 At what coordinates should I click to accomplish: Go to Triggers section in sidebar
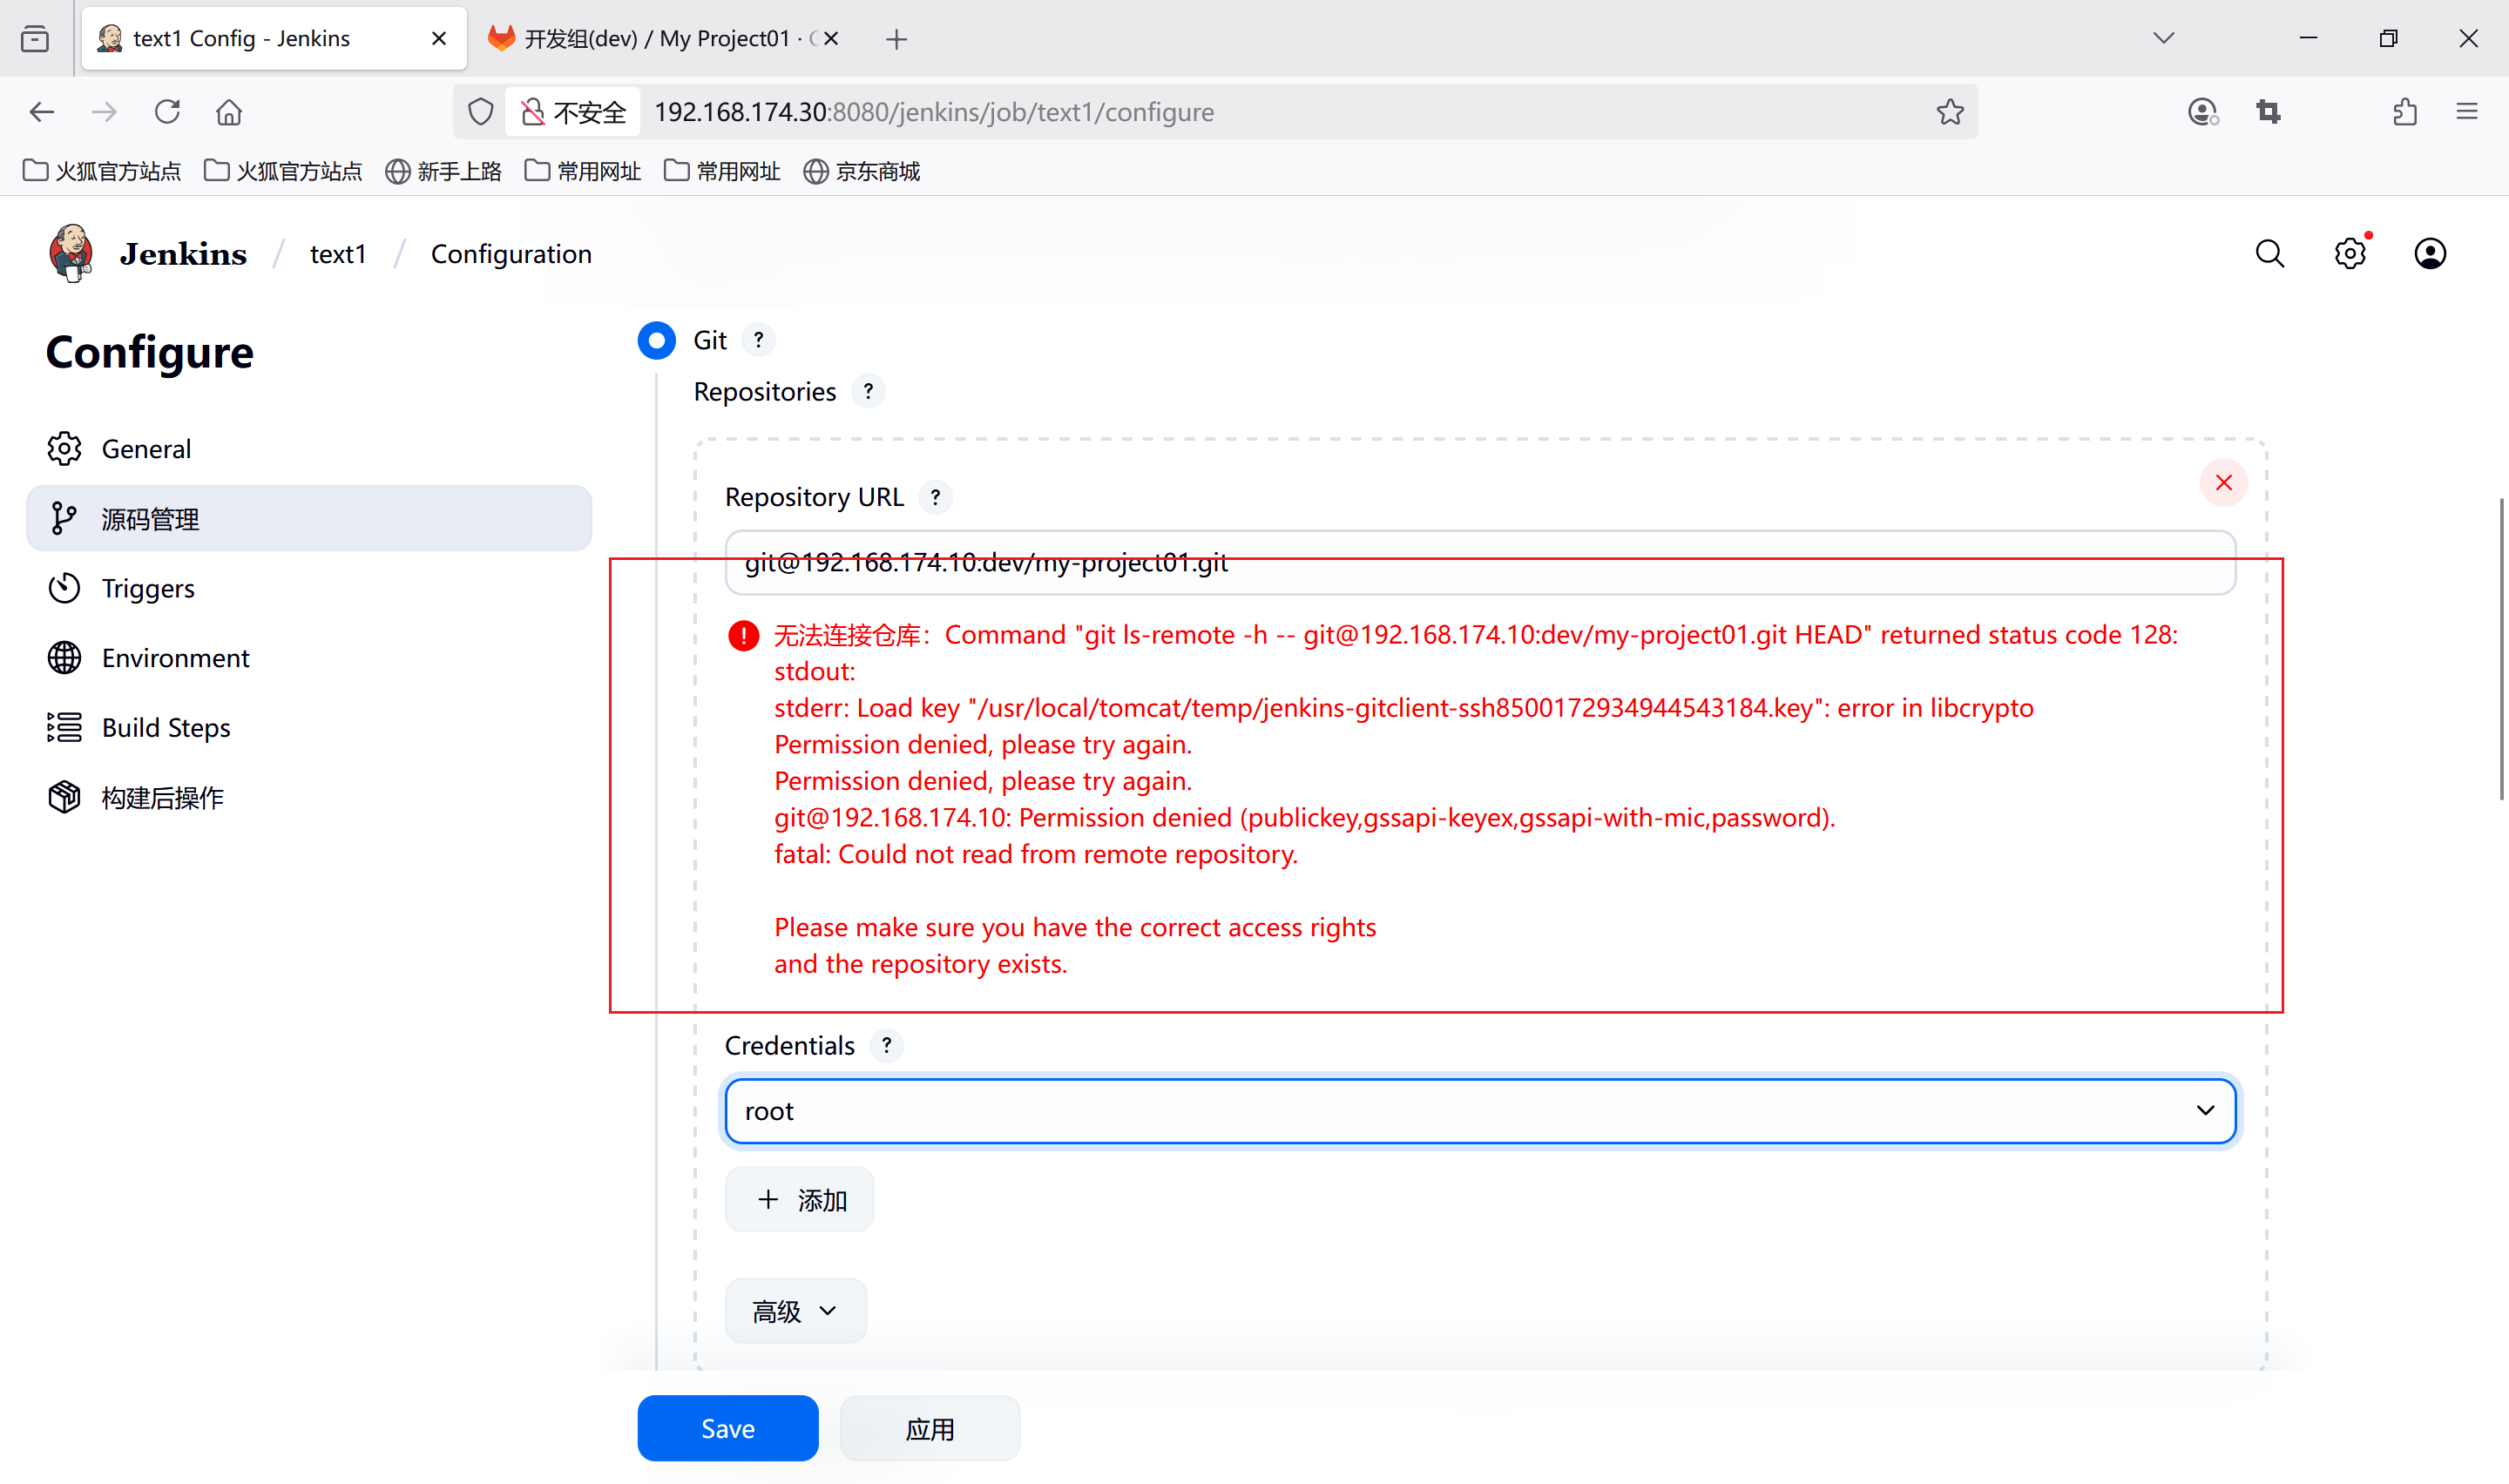(x=148, y=589)
